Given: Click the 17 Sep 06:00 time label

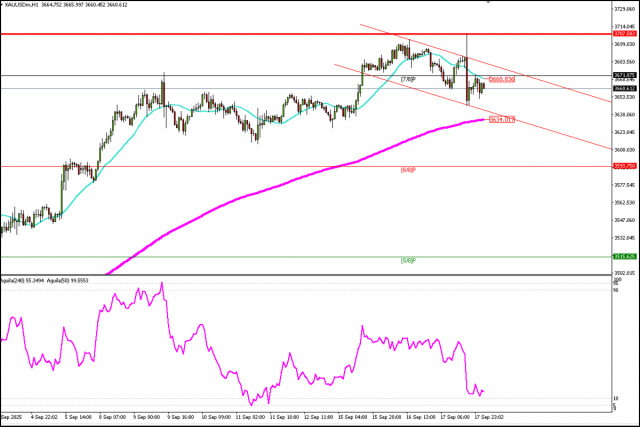Looking at the screenshot, I should (x=455, y=417).
